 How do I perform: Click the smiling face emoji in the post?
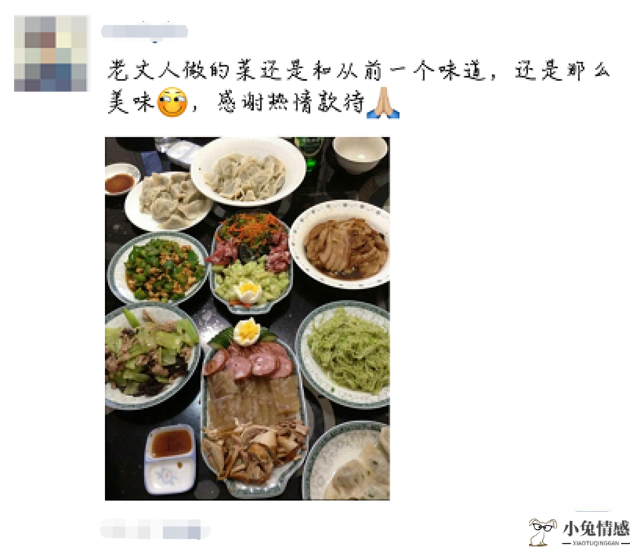(172, 102)
